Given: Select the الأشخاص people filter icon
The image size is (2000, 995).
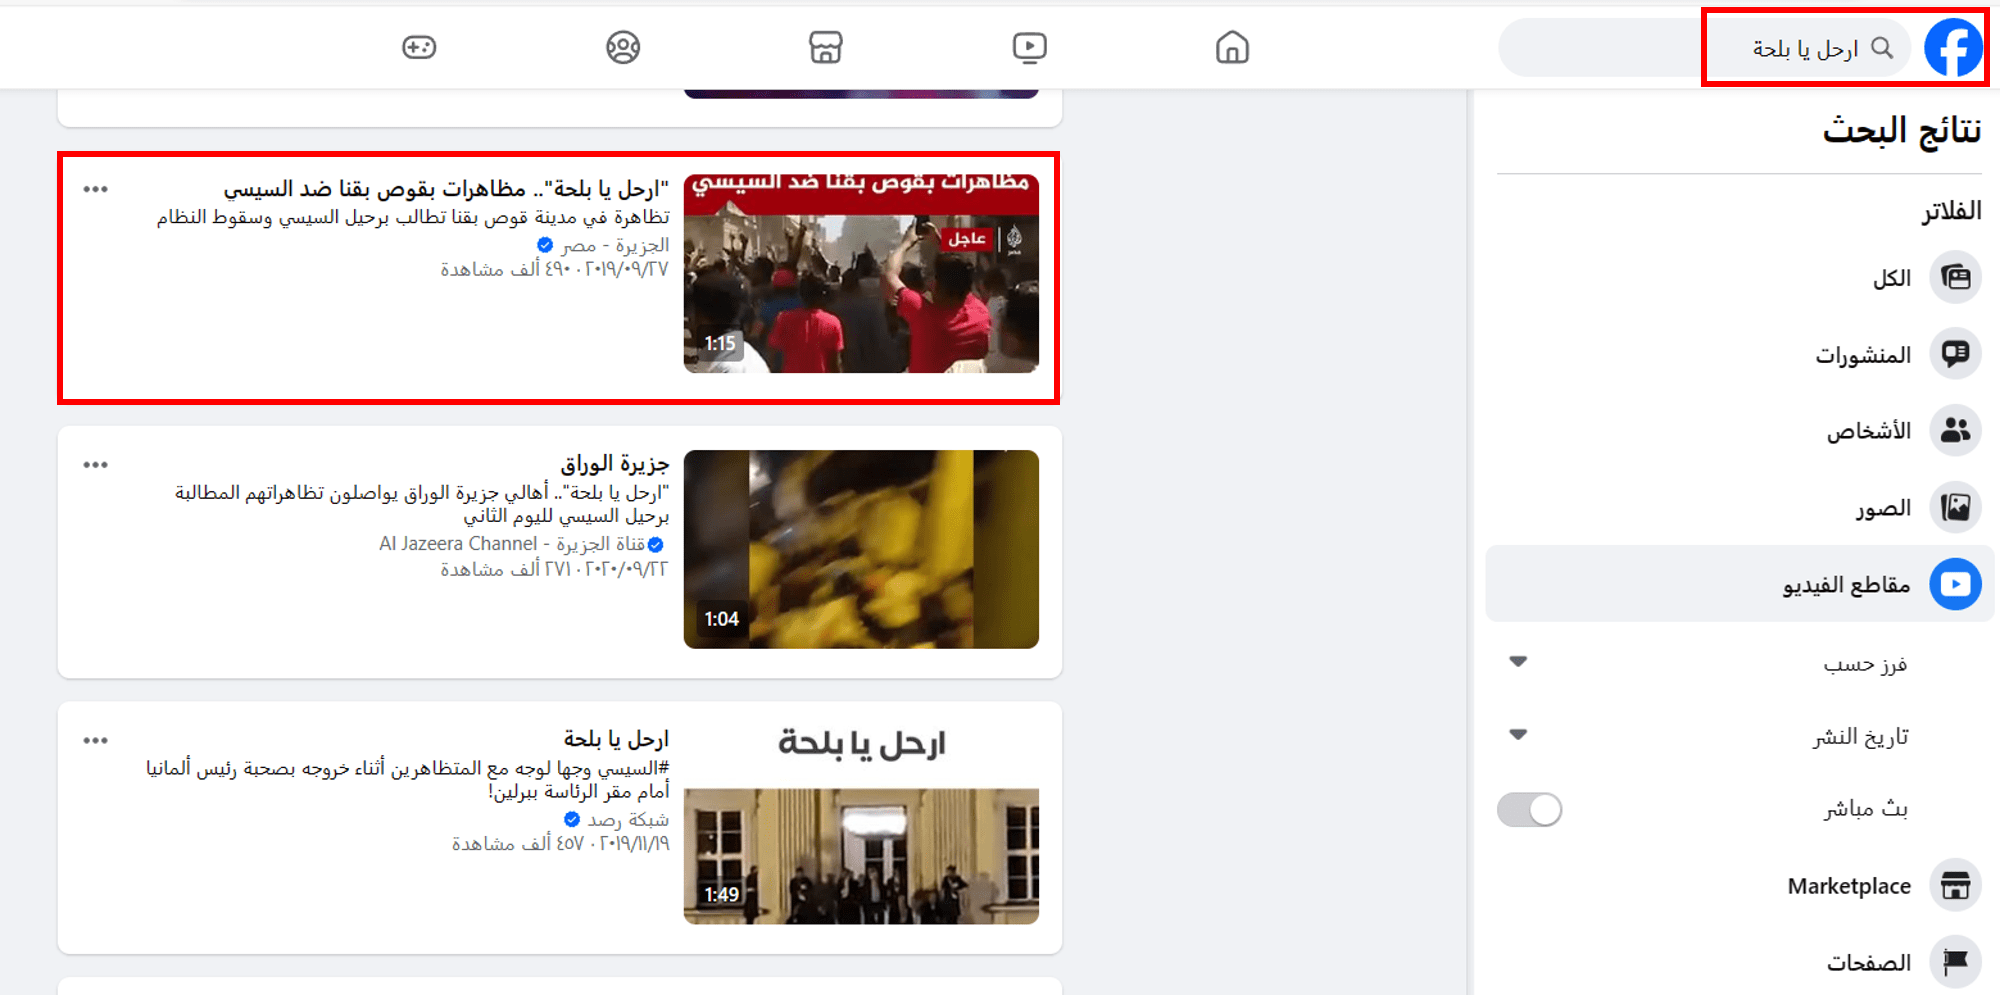Looking at the screenshot, I should [x=1955, y=431].
